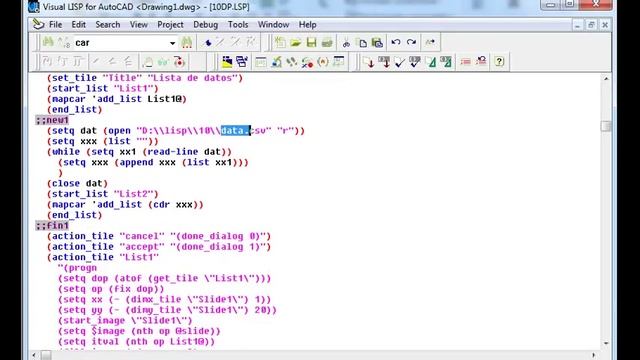640x360 pixels.
Task: Check selection checkmark icon
Action: (415, 62)
